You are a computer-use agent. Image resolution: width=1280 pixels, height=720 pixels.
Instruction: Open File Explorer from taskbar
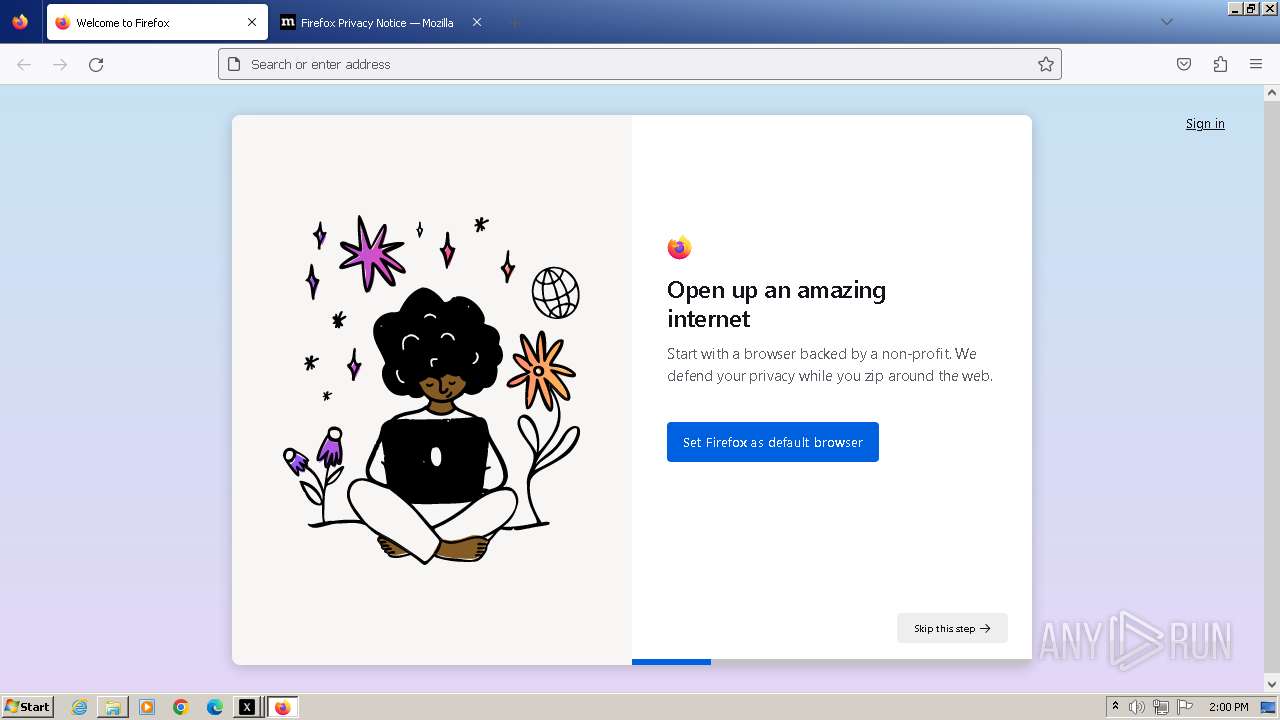[x=113, y=707]
